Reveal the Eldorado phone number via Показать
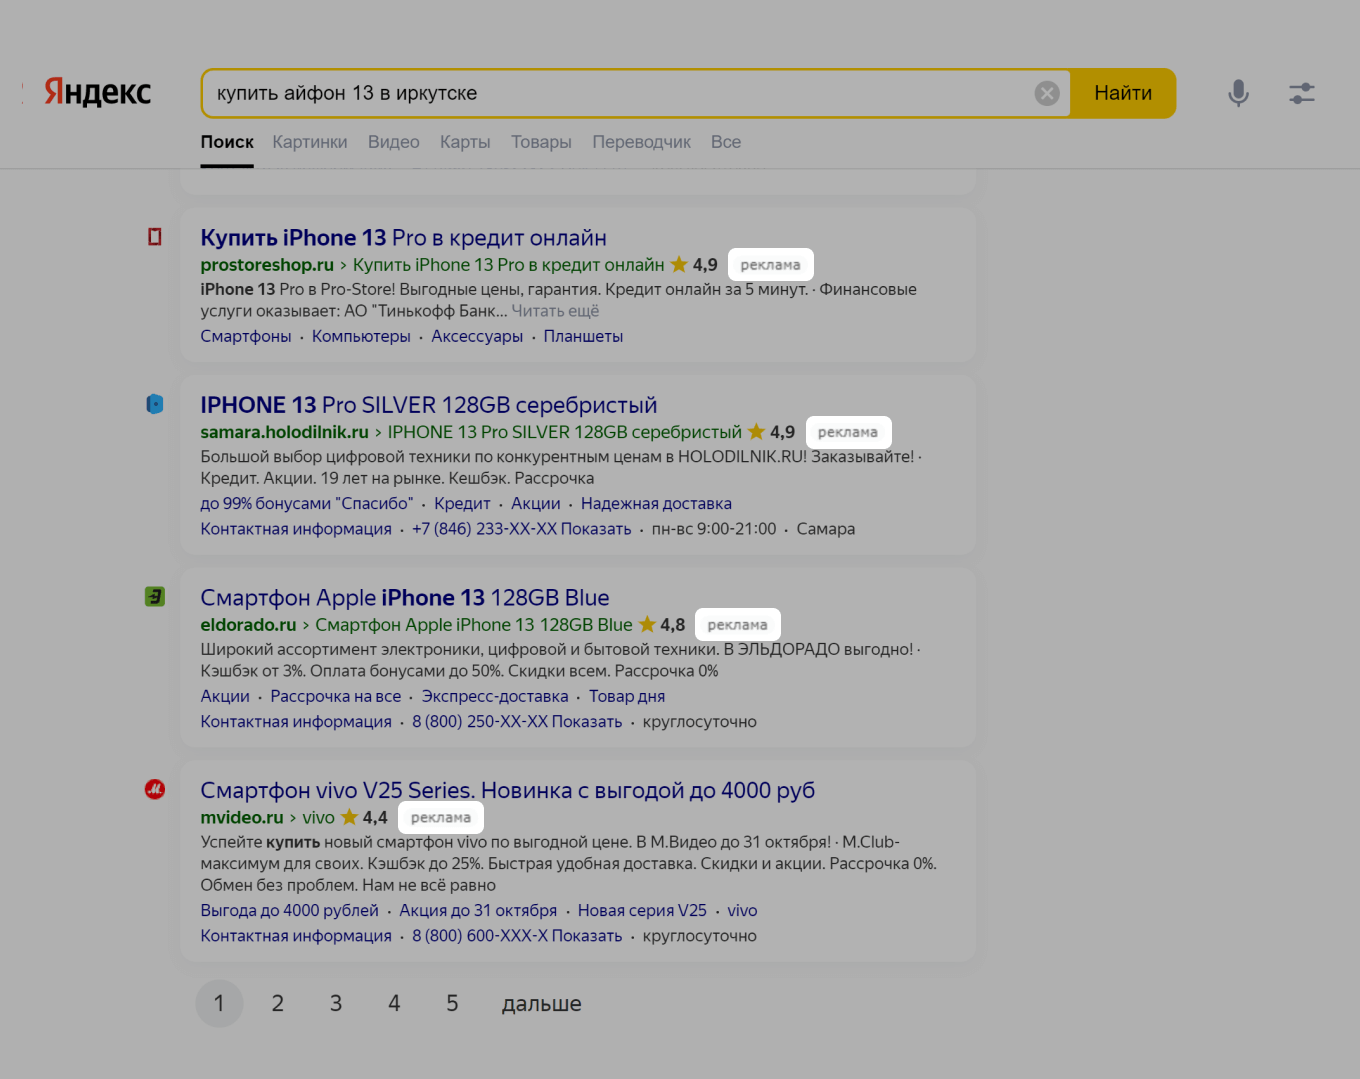The image size is (1360, 1079). pyautogui.click(x=587, y=722)
